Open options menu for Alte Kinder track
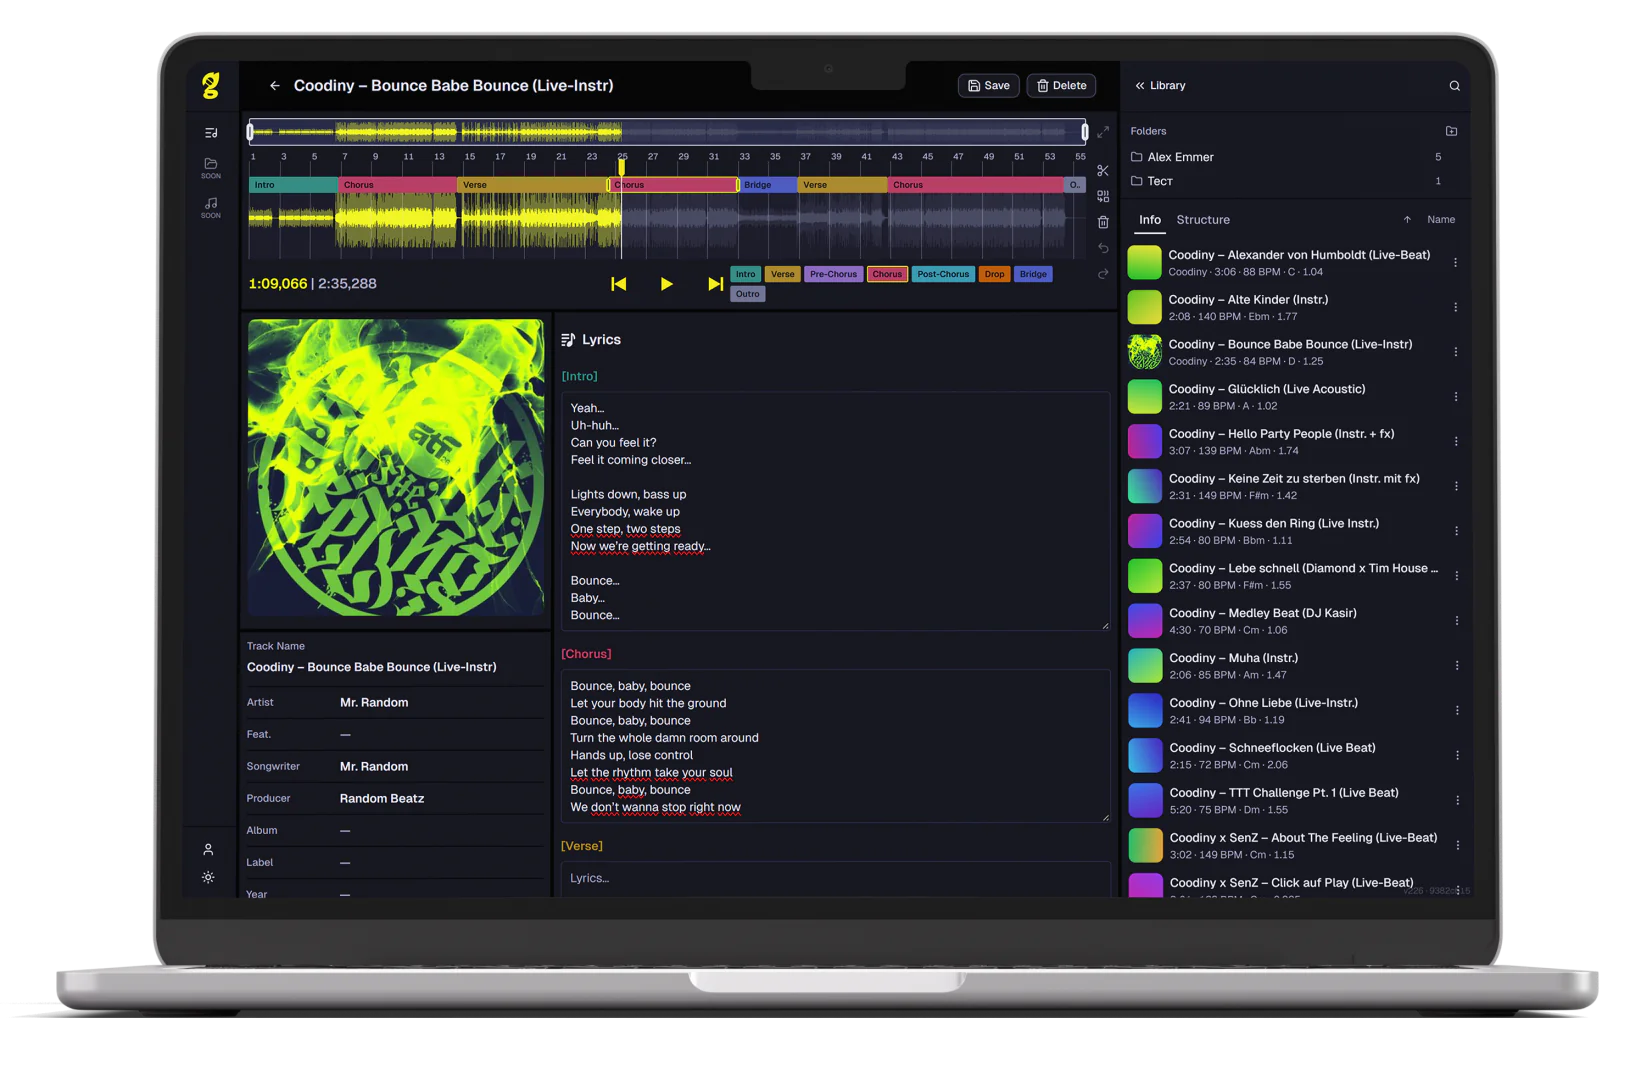 1456,308
